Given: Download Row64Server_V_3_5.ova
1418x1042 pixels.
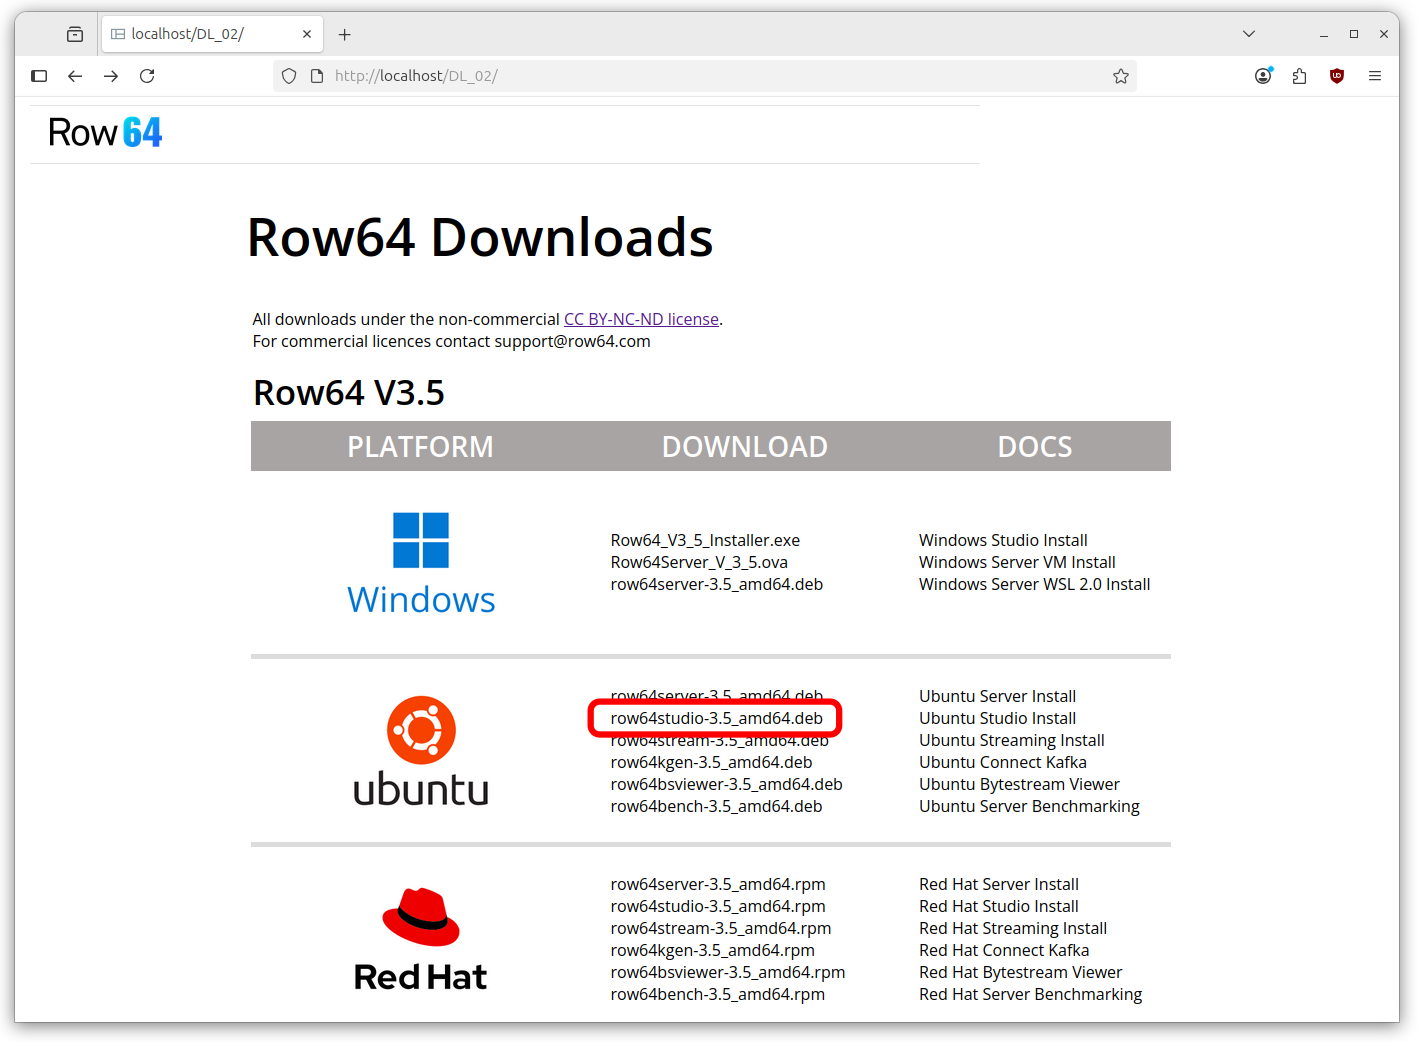Looking at the screenshot, I should coord(699,562).
